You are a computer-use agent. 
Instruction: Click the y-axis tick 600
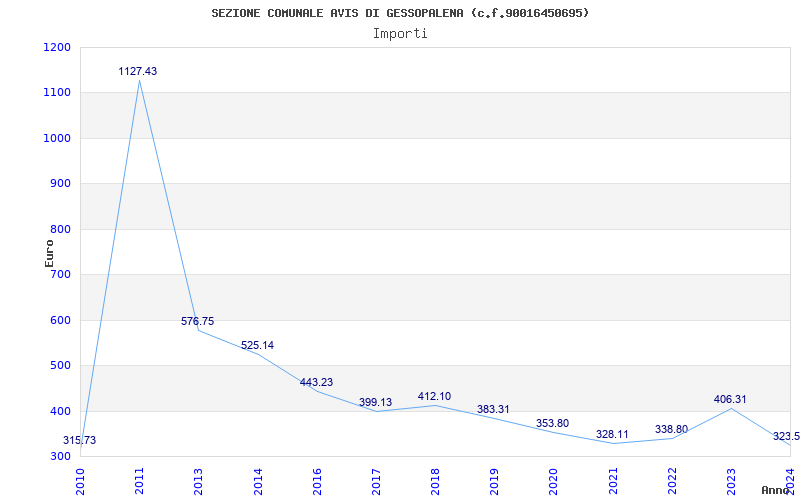click(x=60, y=320)
